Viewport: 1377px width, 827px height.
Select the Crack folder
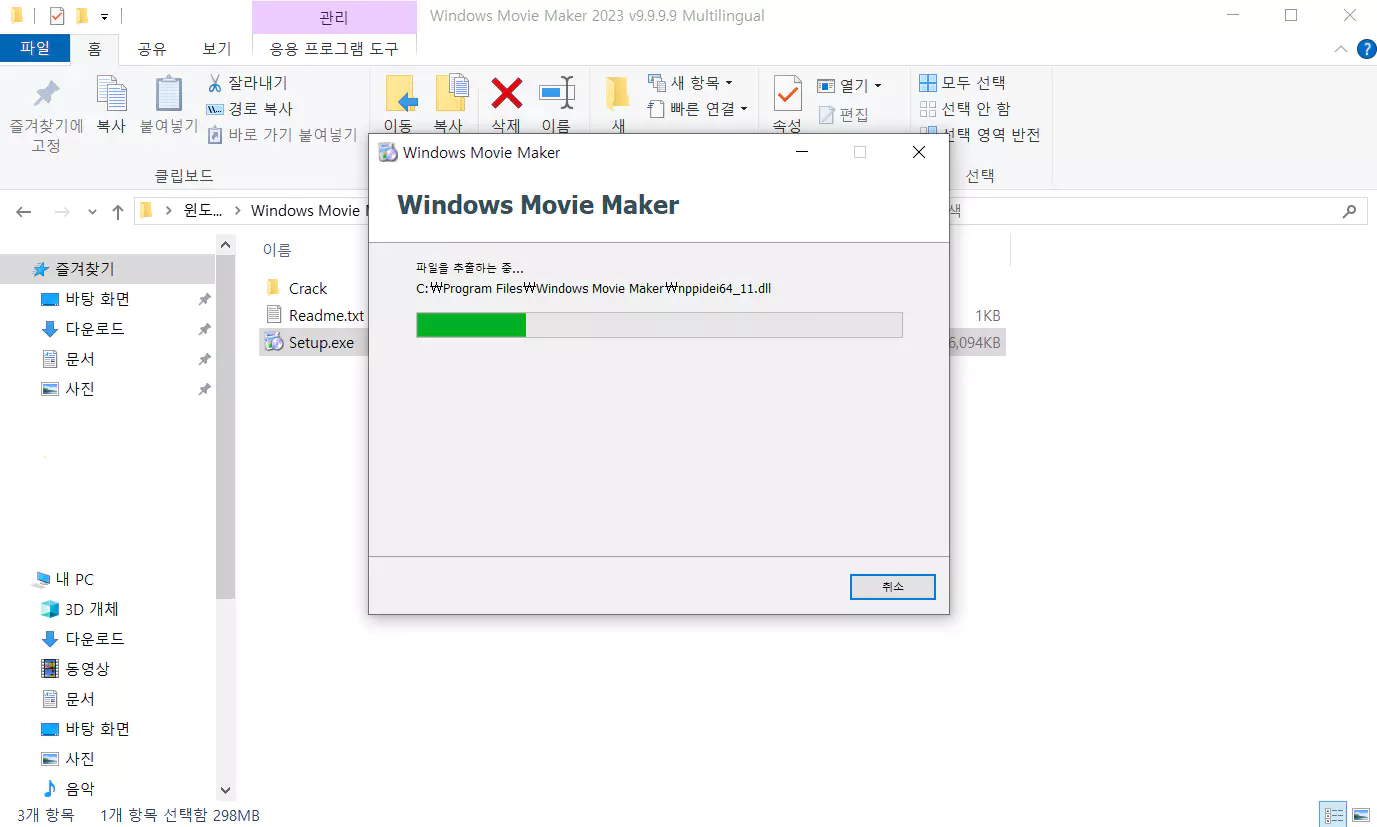pyautogui.click(x=297, y=288)
